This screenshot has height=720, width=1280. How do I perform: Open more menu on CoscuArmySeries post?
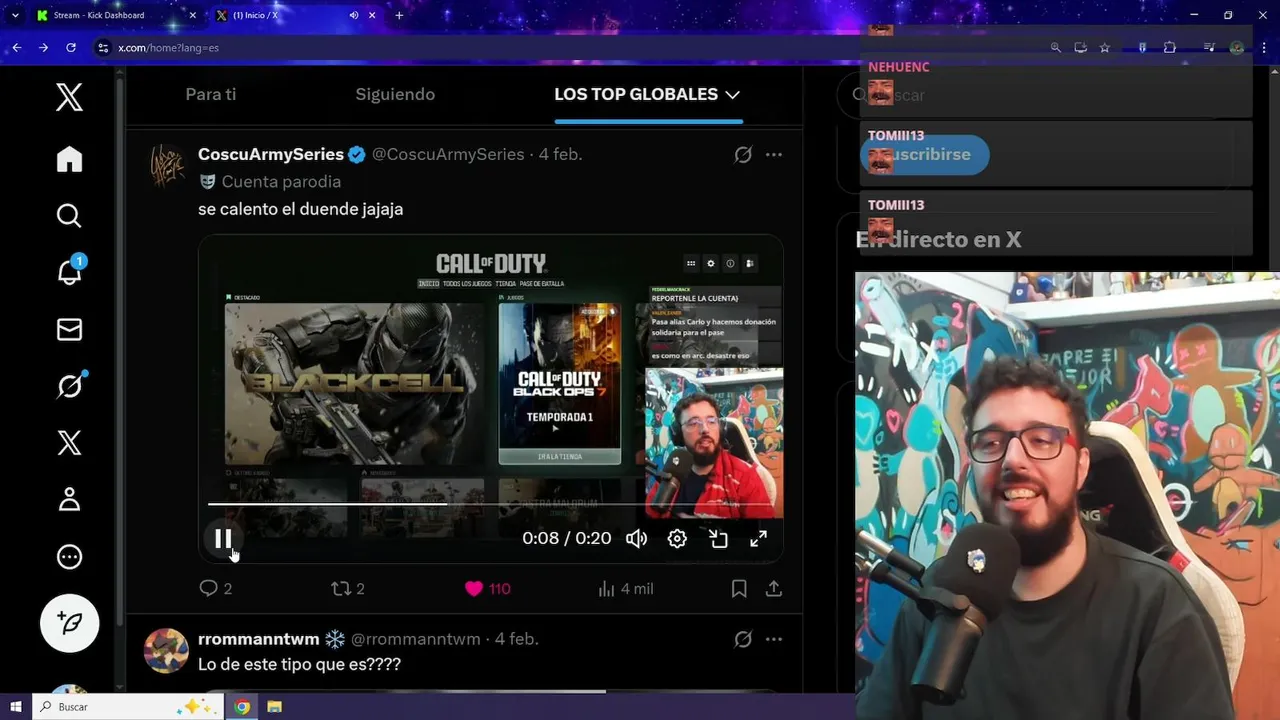pyautogui.click(x=773, y=154)
